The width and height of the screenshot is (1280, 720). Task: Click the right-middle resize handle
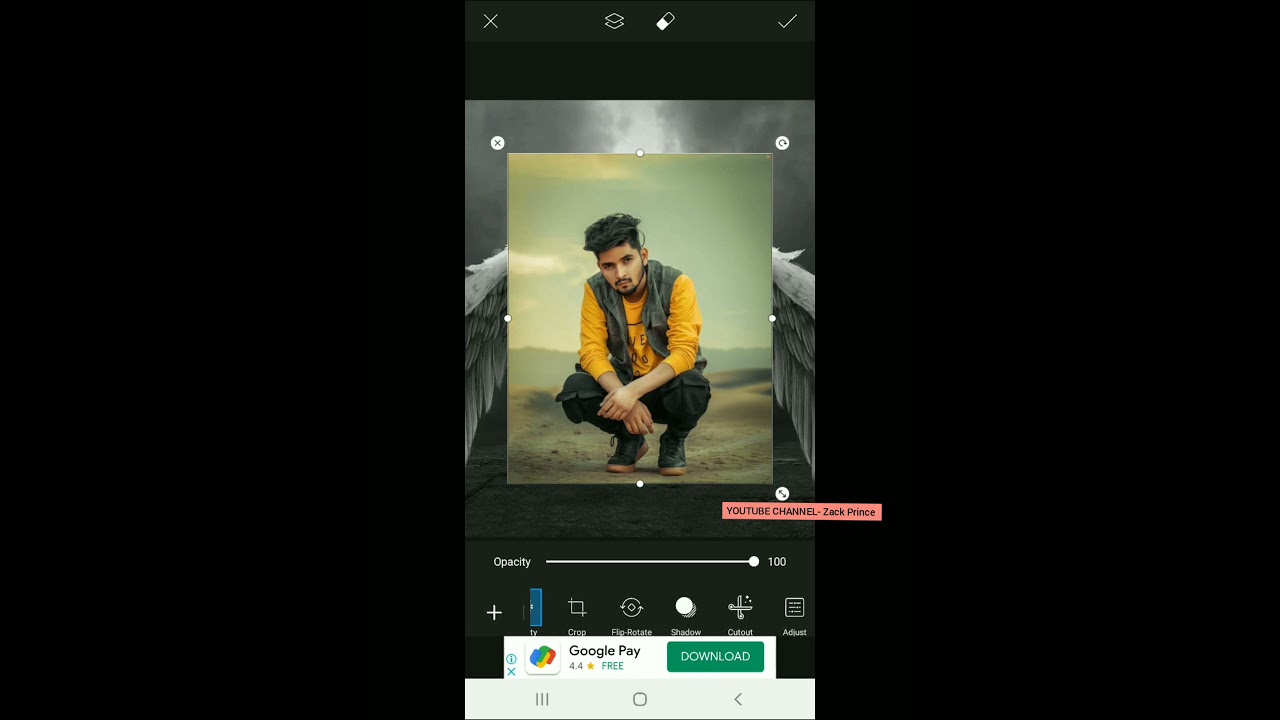(x=772, y=319)
